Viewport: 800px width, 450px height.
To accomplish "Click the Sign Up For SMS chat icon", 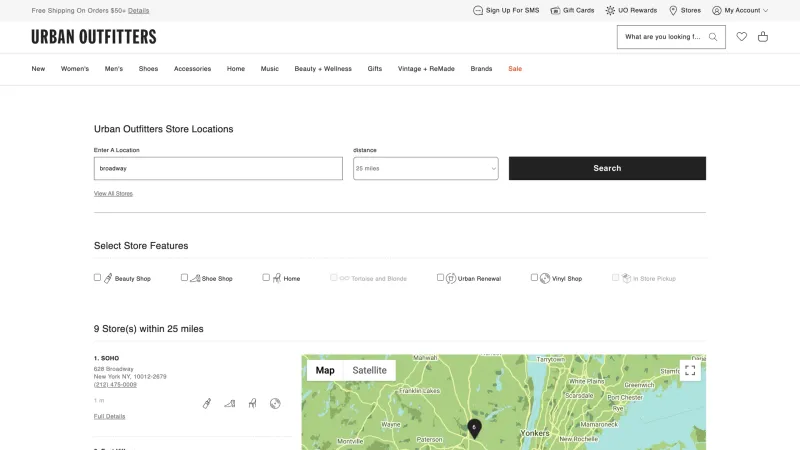I will click(478, 10).
